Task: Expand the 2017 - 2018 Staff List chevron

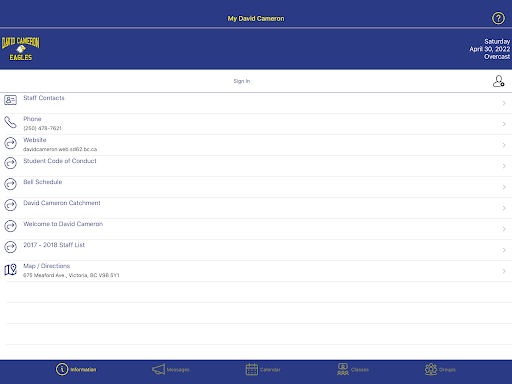Action: click(504, 250)
